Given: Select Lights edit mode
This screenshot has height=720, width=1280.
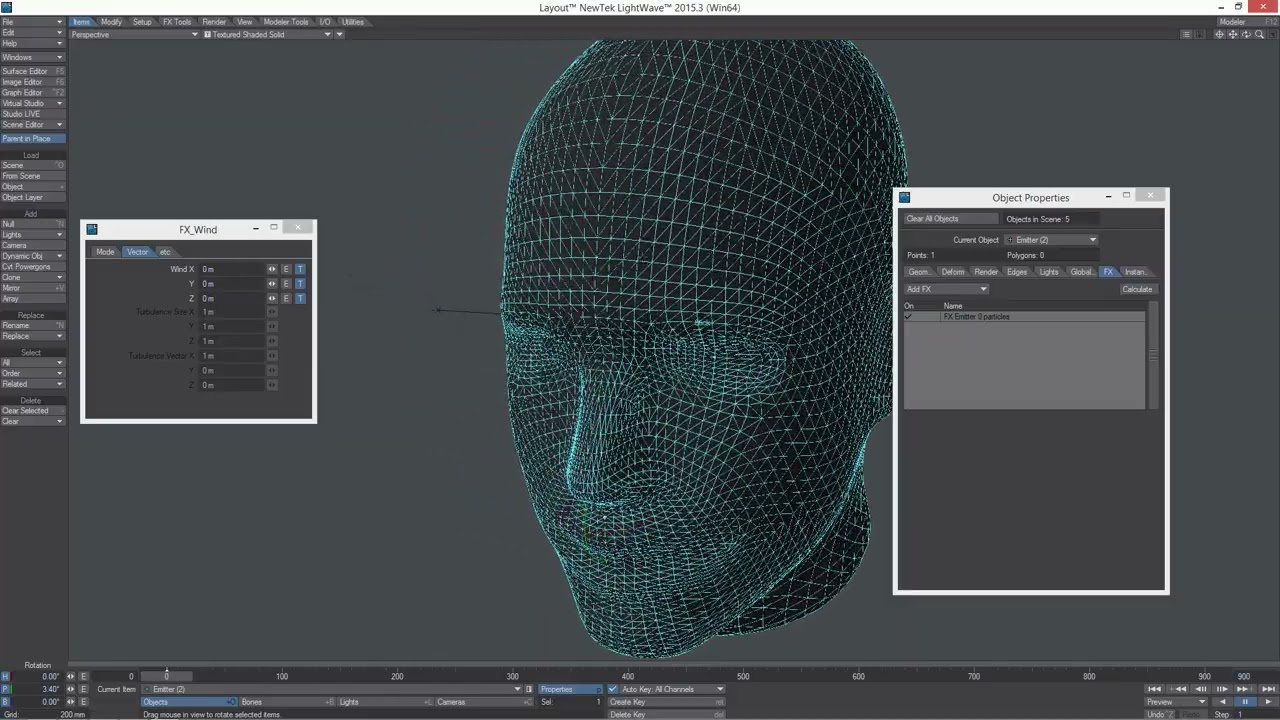Looking at the screenshot, I should [x=384, y=702].
